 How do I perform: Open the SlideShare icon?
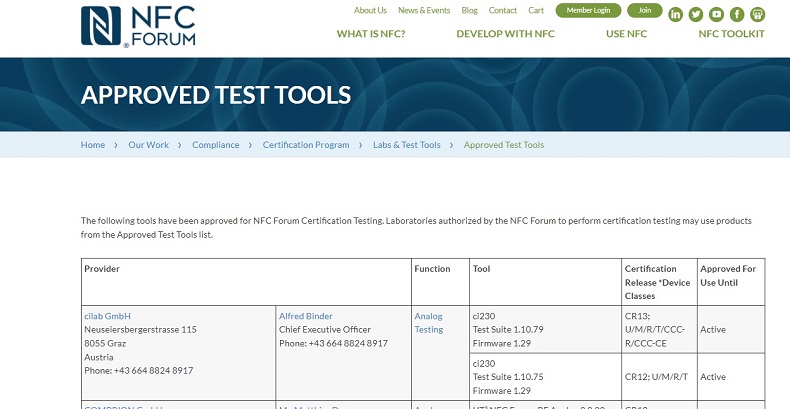(757, 15)
